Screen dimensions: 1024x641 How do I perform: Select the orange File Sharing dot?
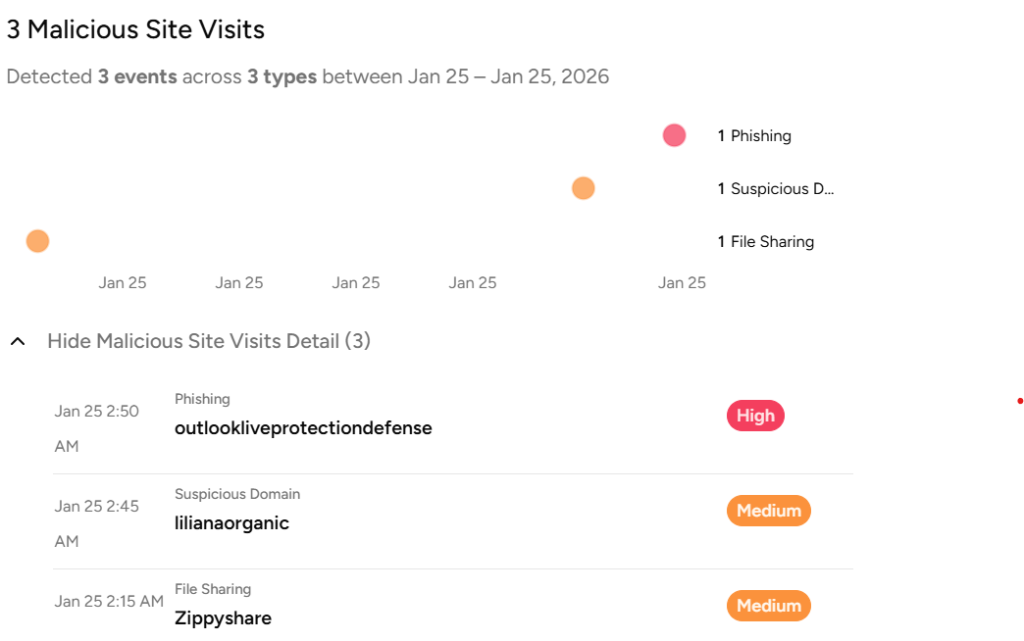[x=38, y=241]
